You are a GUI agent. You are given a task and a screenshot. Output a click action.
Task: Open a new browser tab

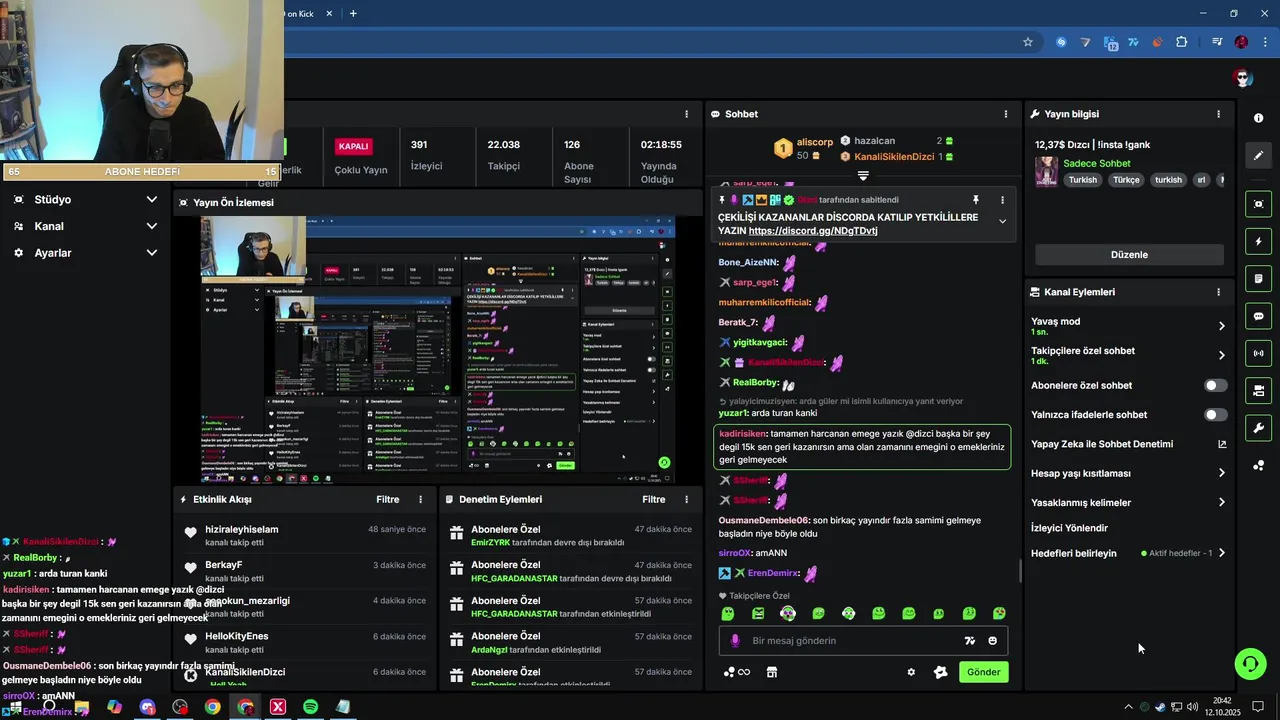353,13
